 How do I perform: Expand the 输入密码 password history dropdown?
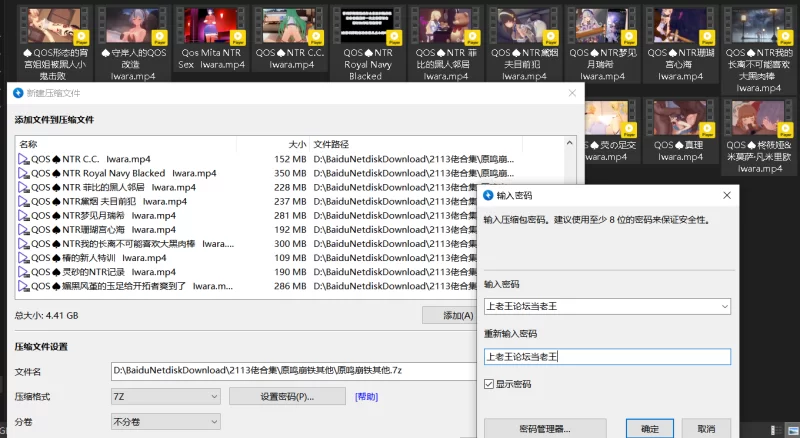tap(723, 306)
